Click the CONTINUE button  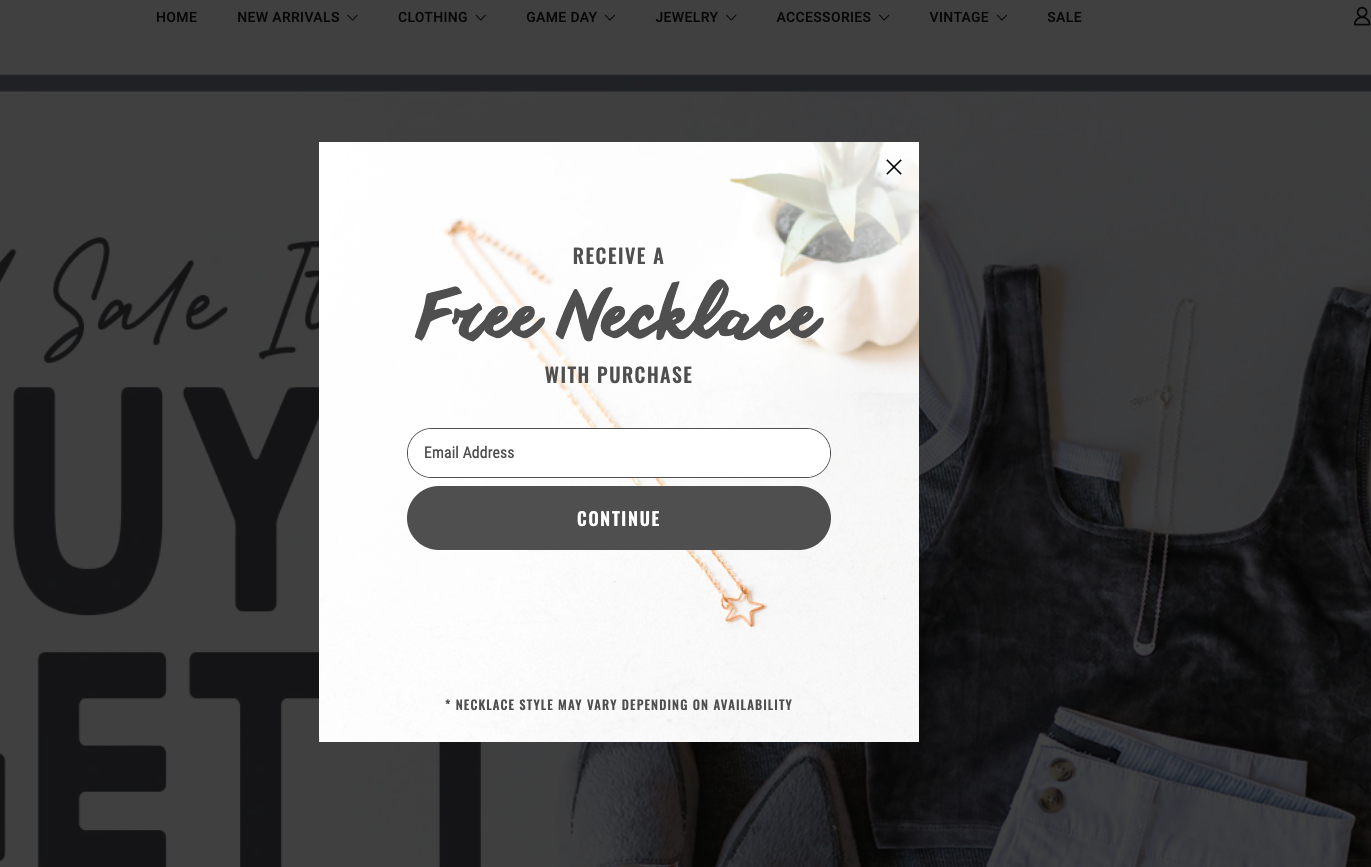coord(619,518)
